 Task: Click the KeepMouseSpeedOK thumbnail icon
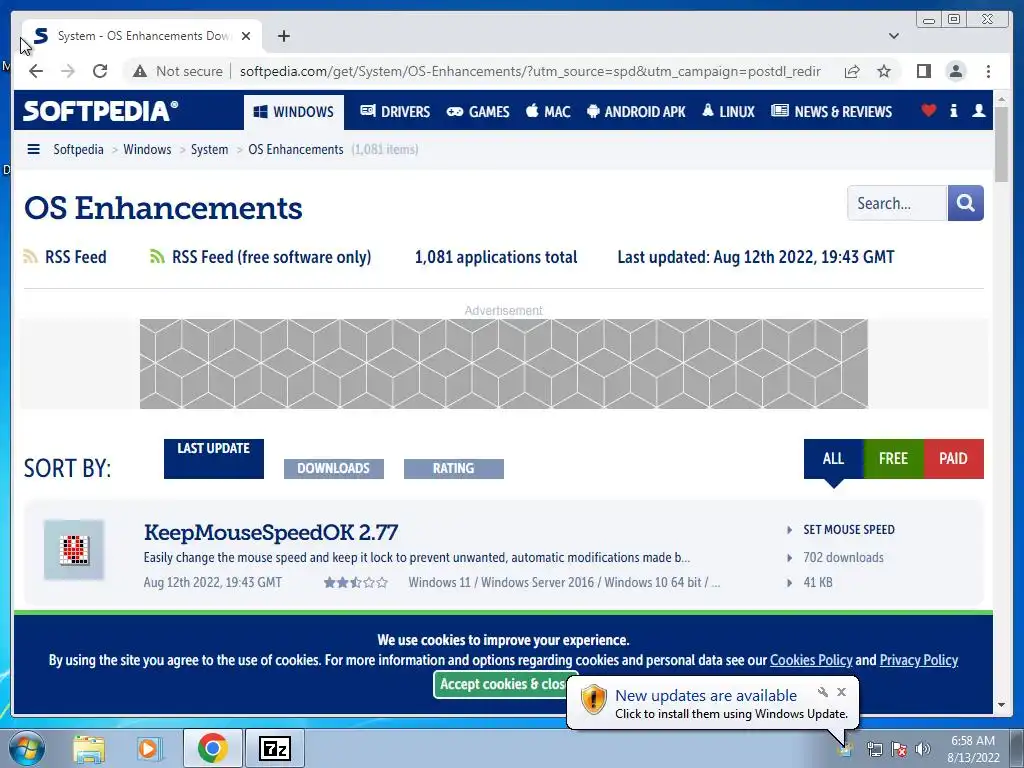coord(74,549)
